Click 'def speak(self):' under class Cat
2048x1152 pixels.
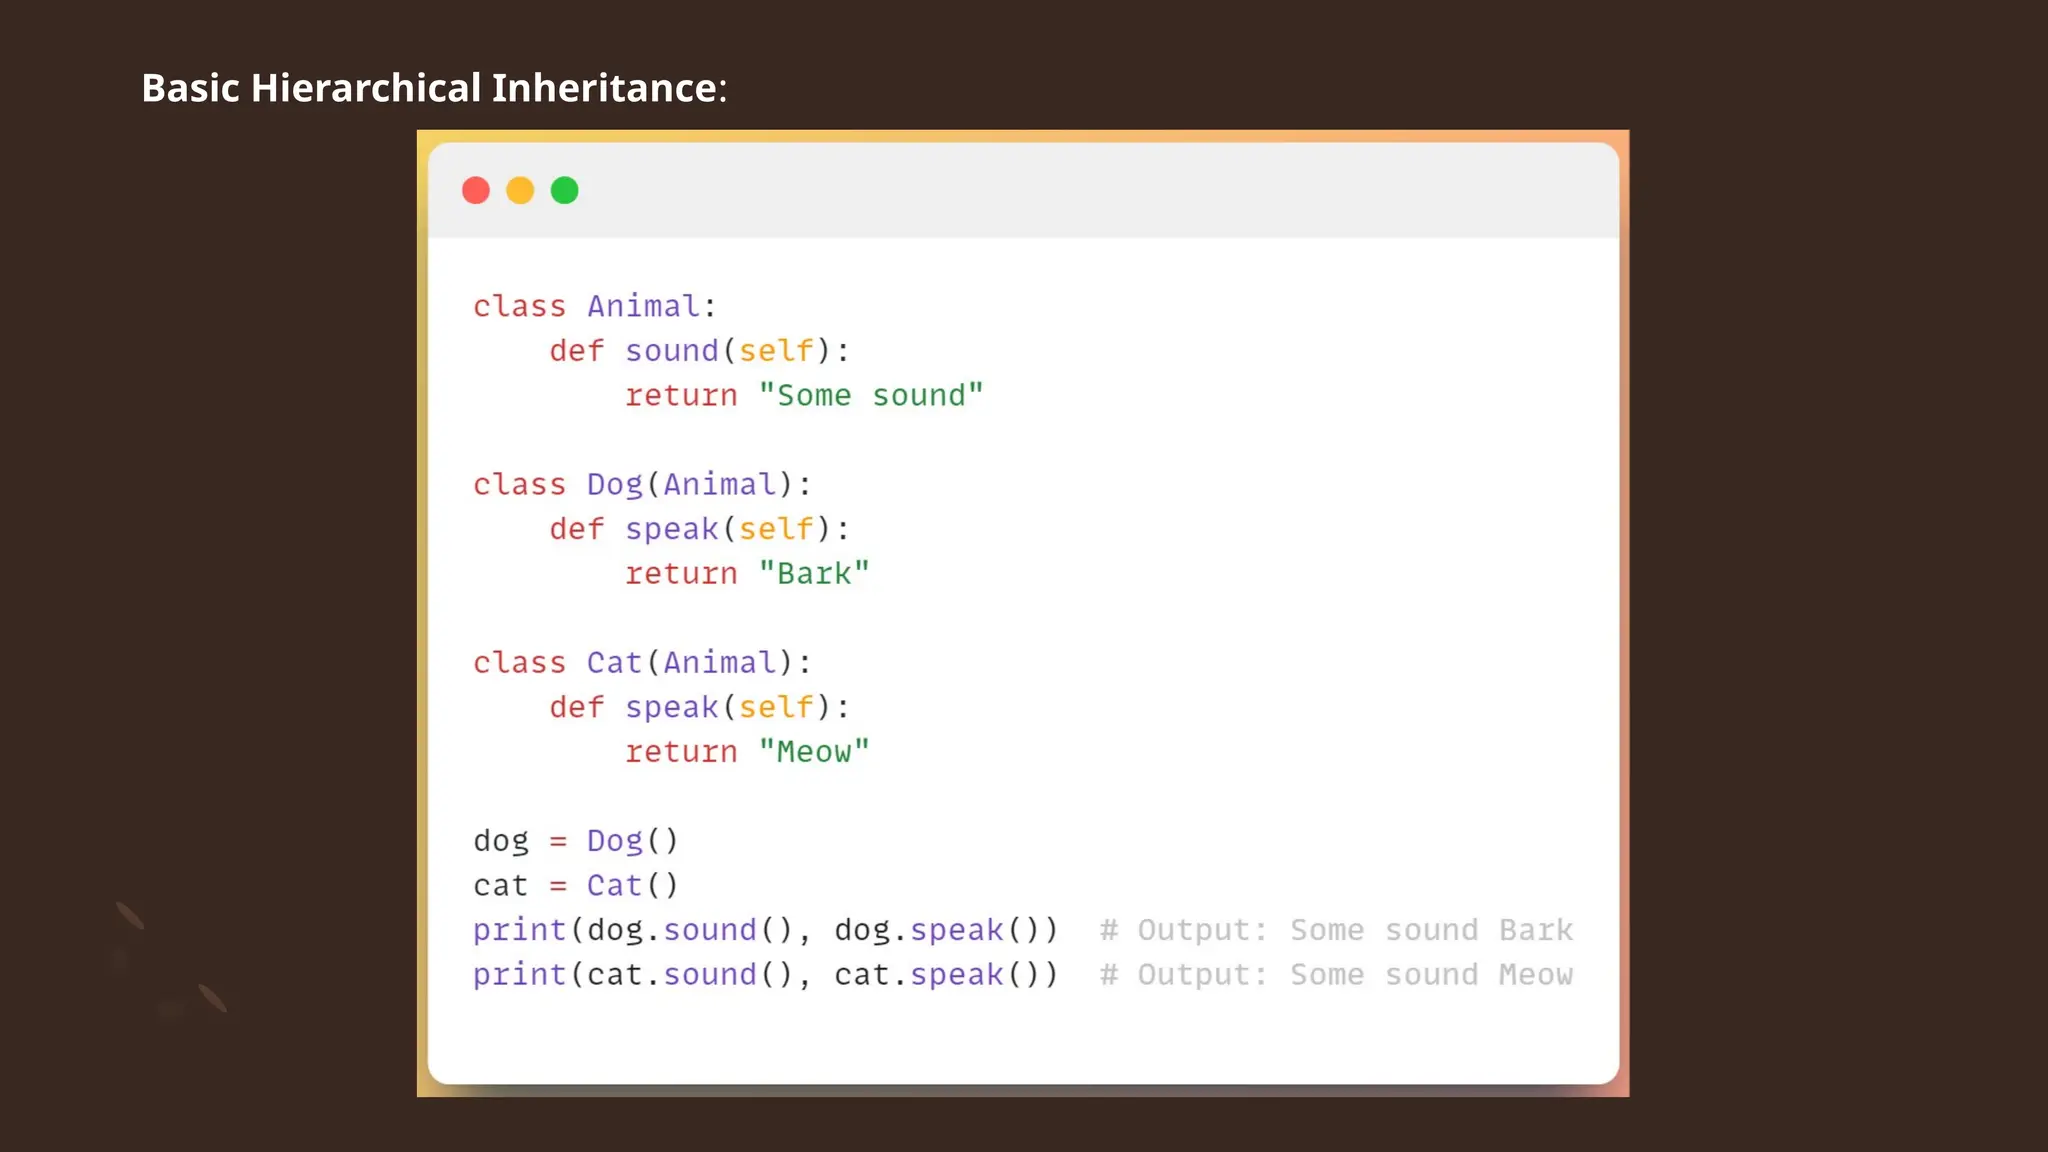pos(699,707)
